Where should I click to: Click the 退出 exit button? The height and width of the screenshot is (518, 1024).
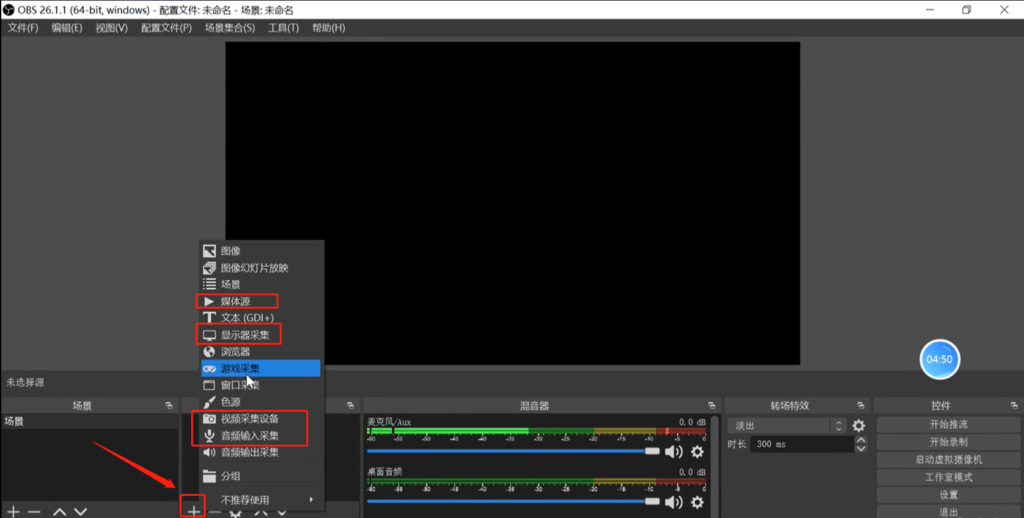click(948, 512)
